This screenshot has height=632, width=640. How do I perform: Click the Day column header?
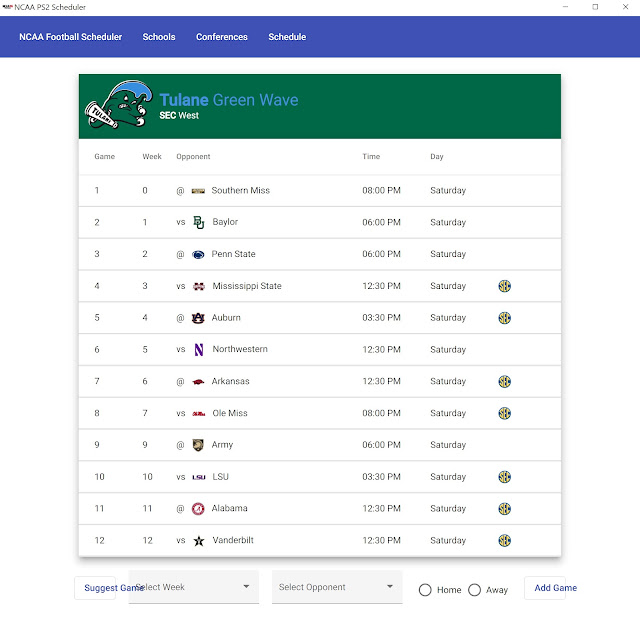437,157
